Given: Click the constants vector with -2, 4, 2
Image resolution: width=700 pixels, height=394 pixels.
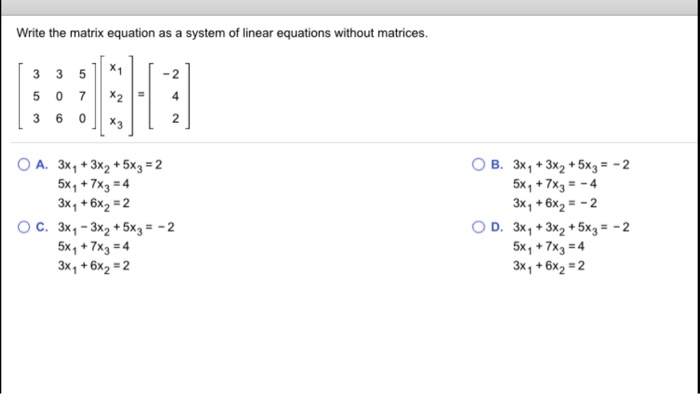Looking at the screenshot, I should (x=169, y=96).
